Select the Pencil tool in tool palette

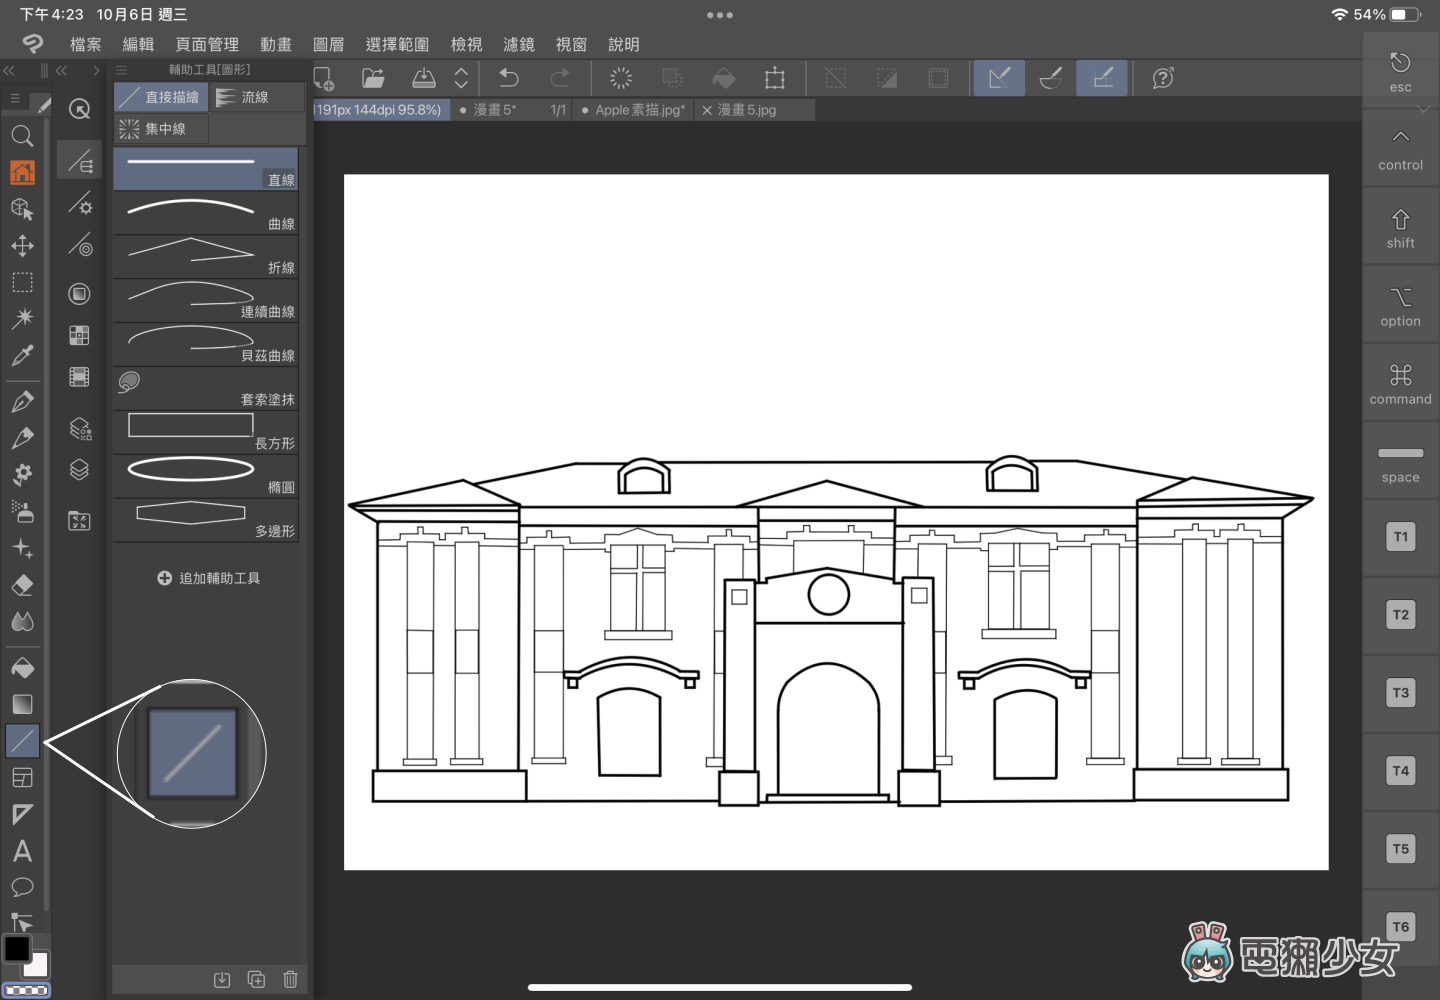point(22,438)
